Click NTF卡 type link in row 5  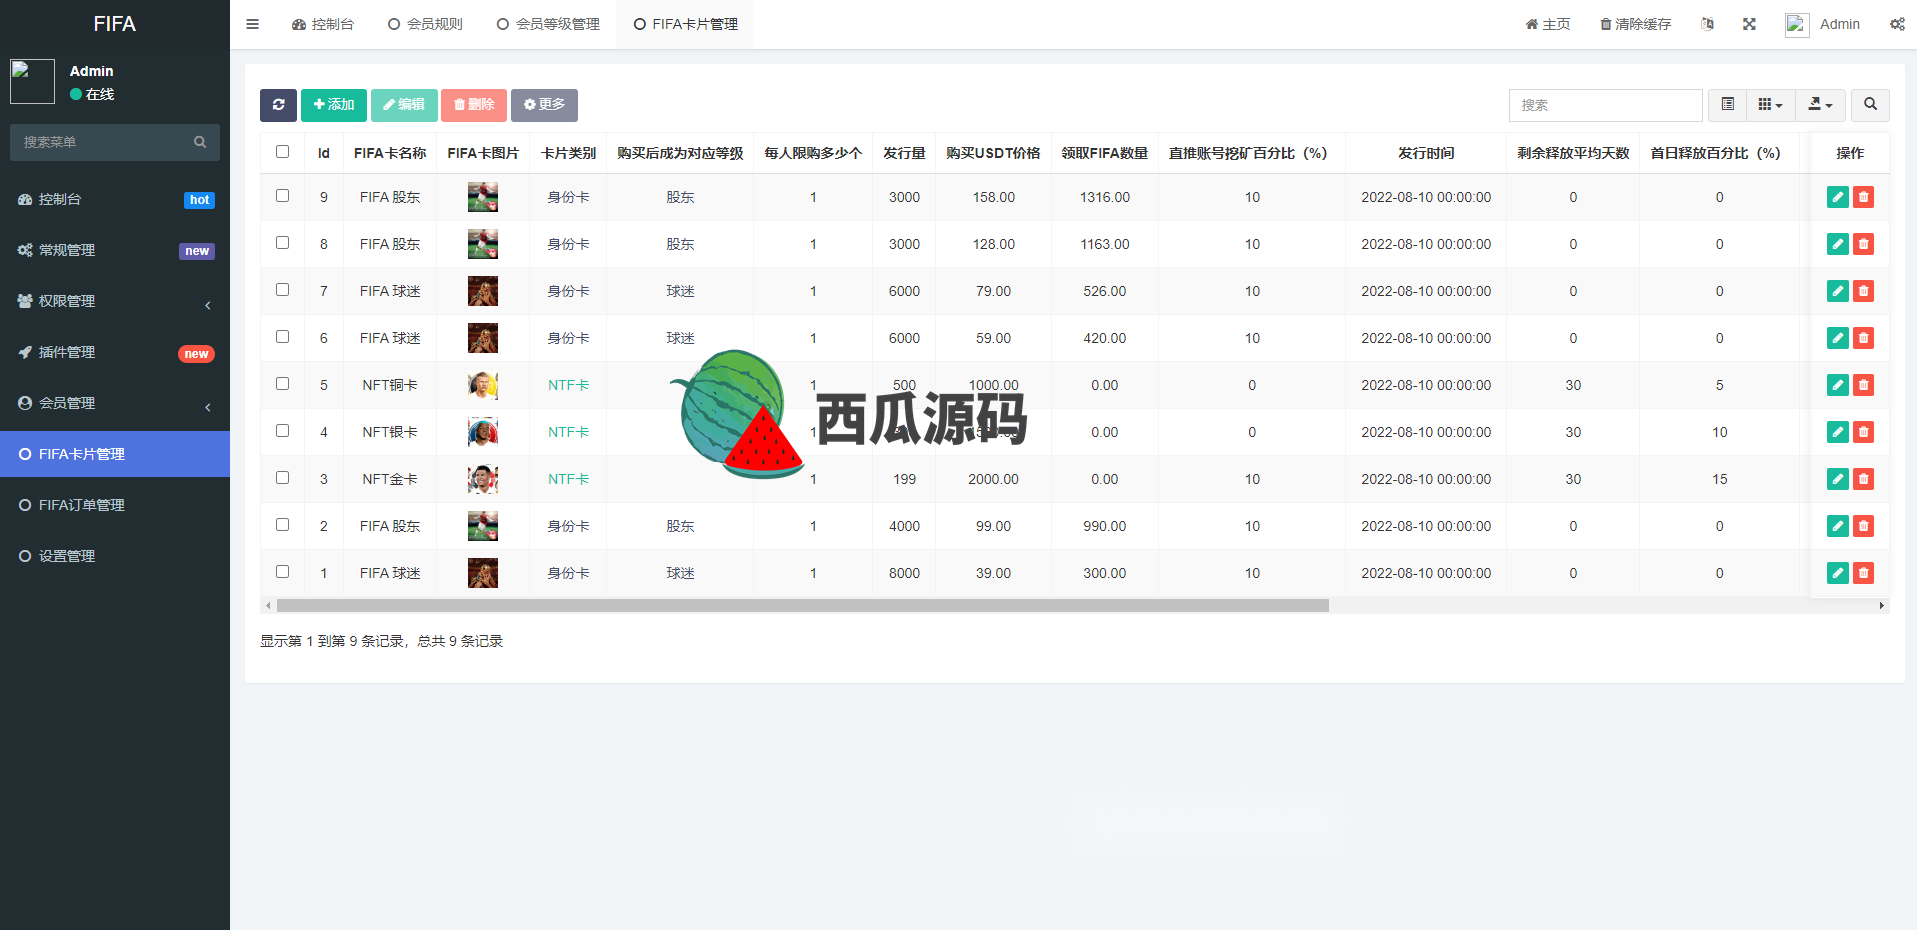pyautogui.click(x=568, y=385)
